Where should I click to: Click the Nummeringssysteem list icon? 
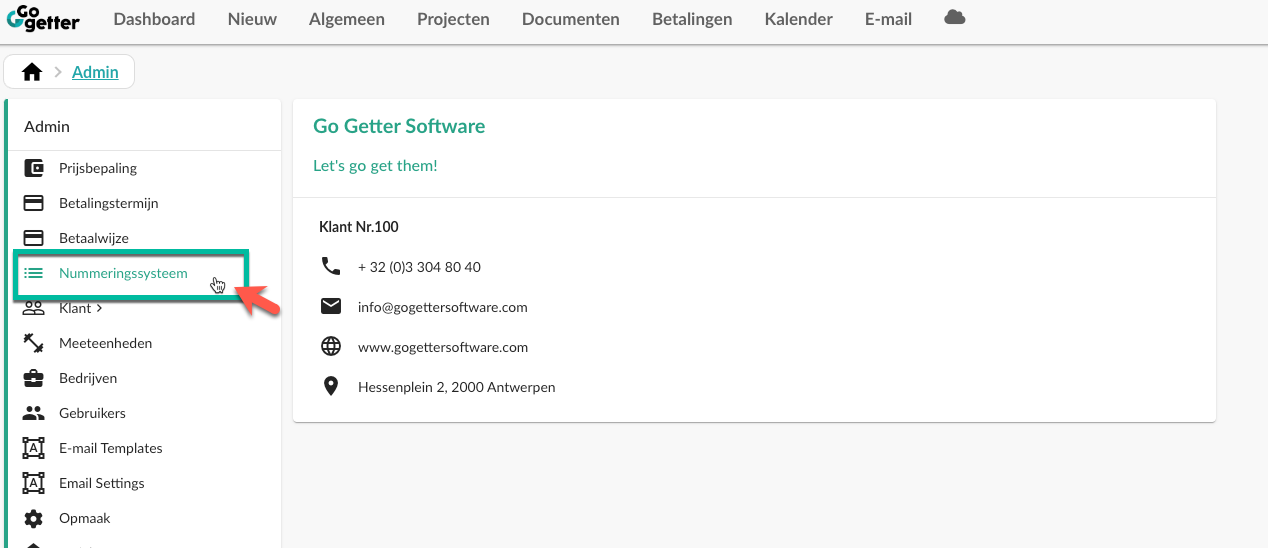(33, 273)
